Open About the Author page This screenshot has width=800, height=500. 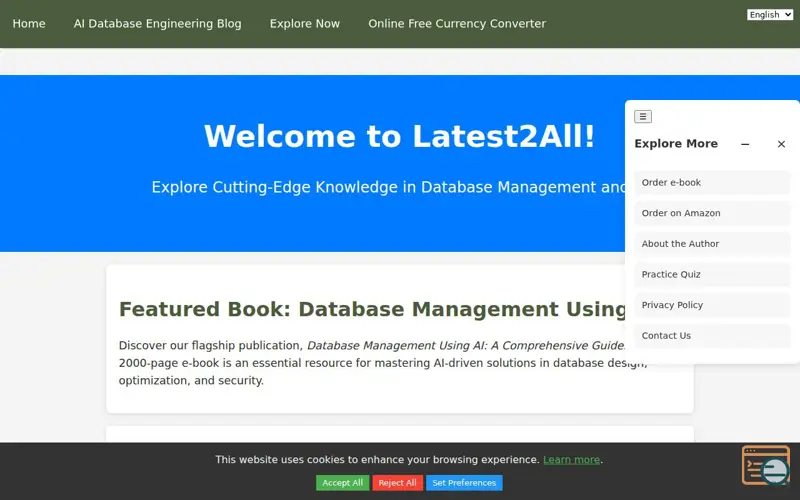click(712, 244)
